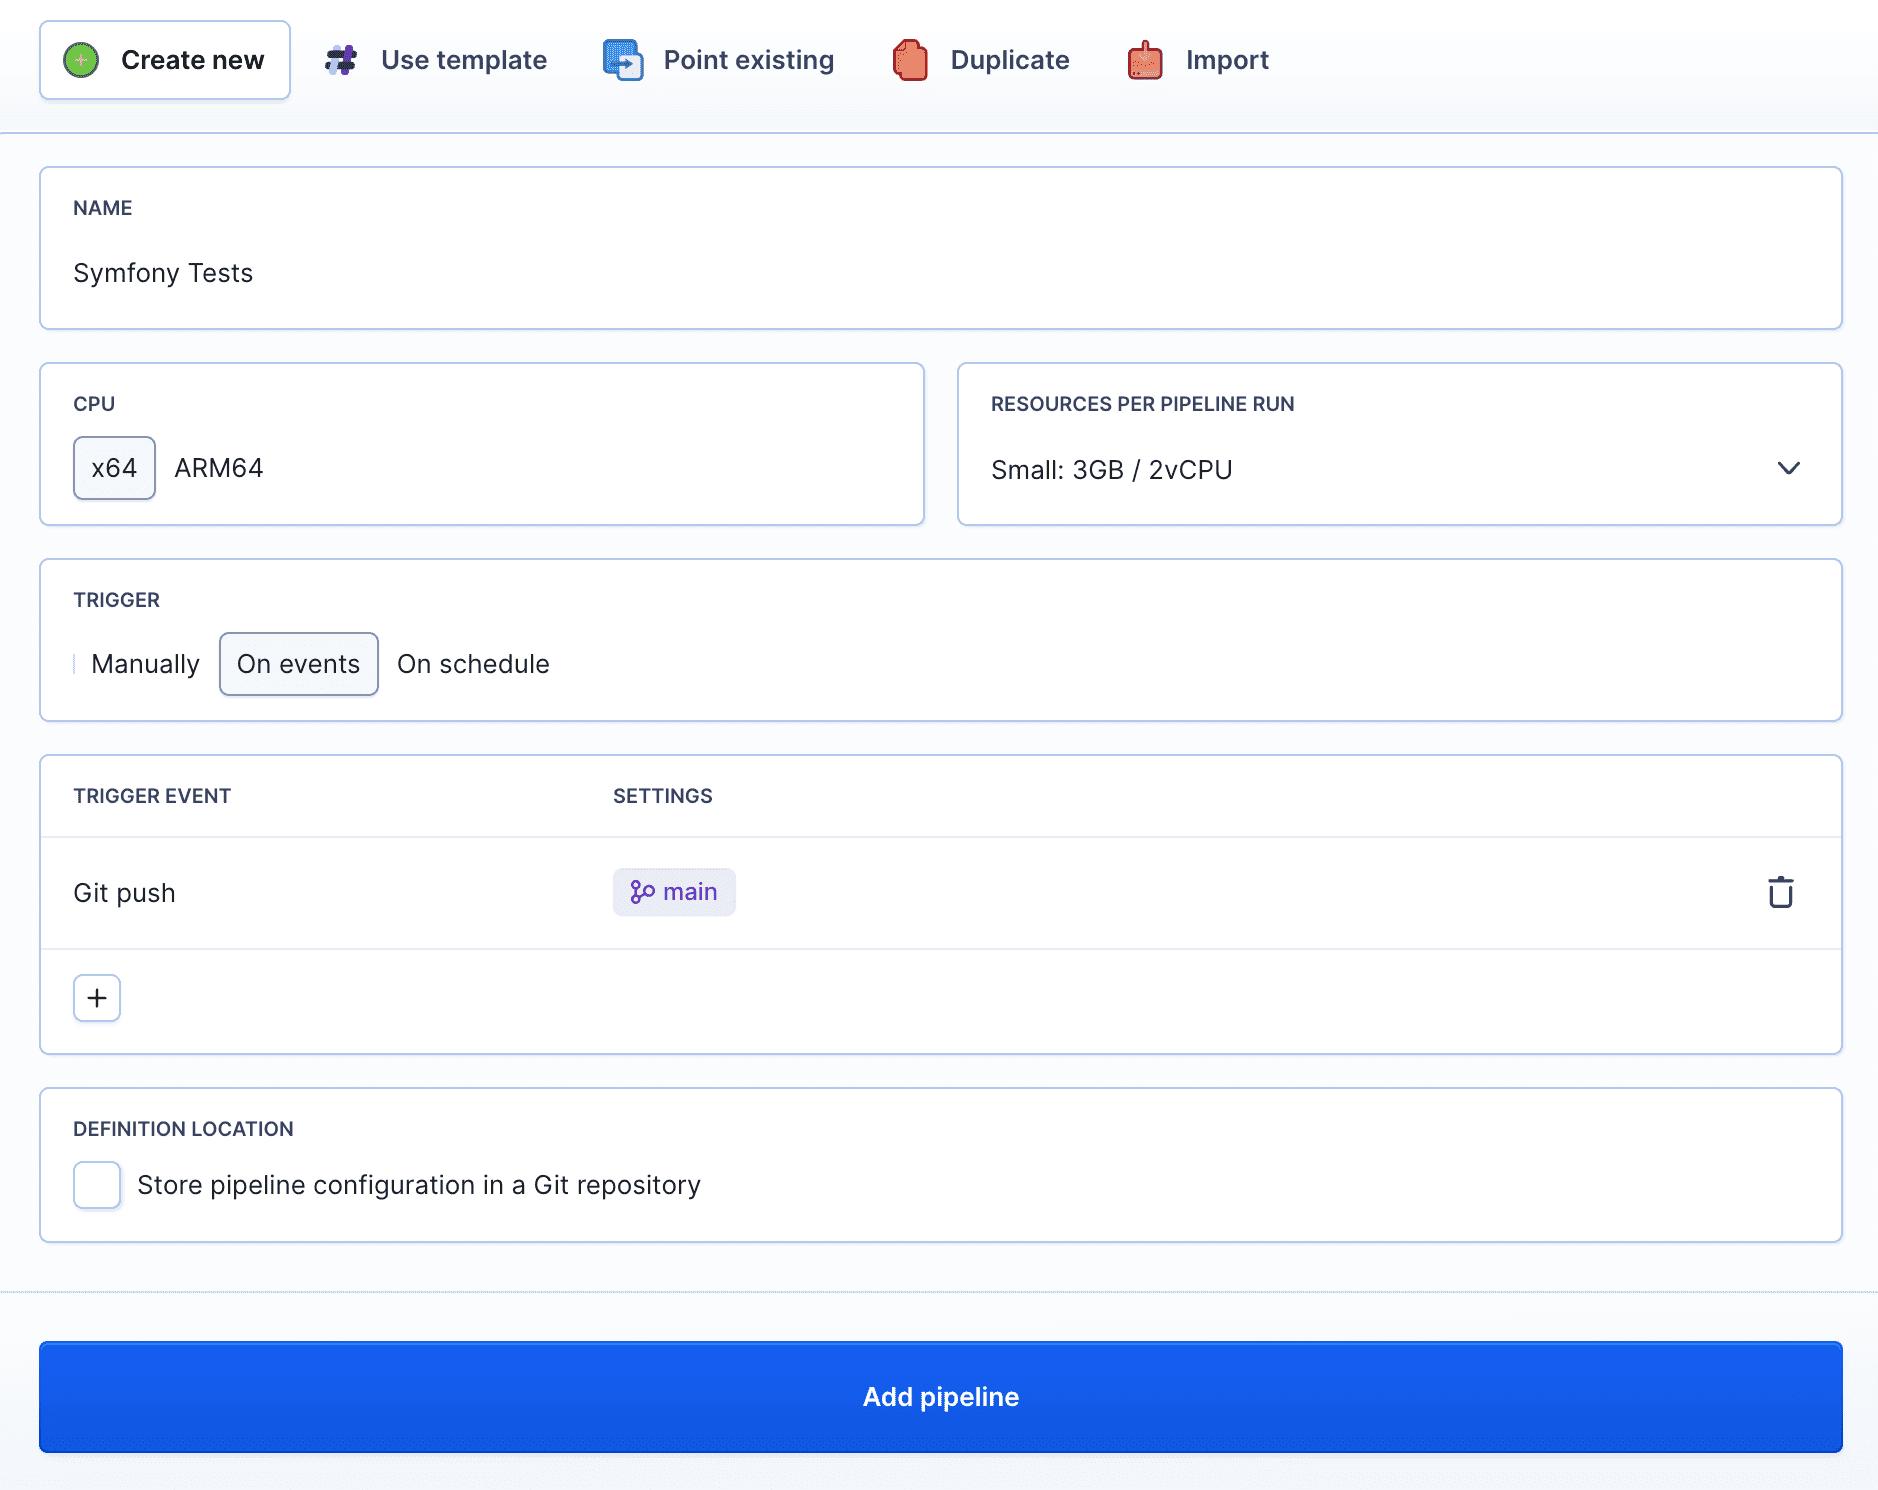
Task: Click the green plus Create new icon
Action: click(x=81, y=60)
